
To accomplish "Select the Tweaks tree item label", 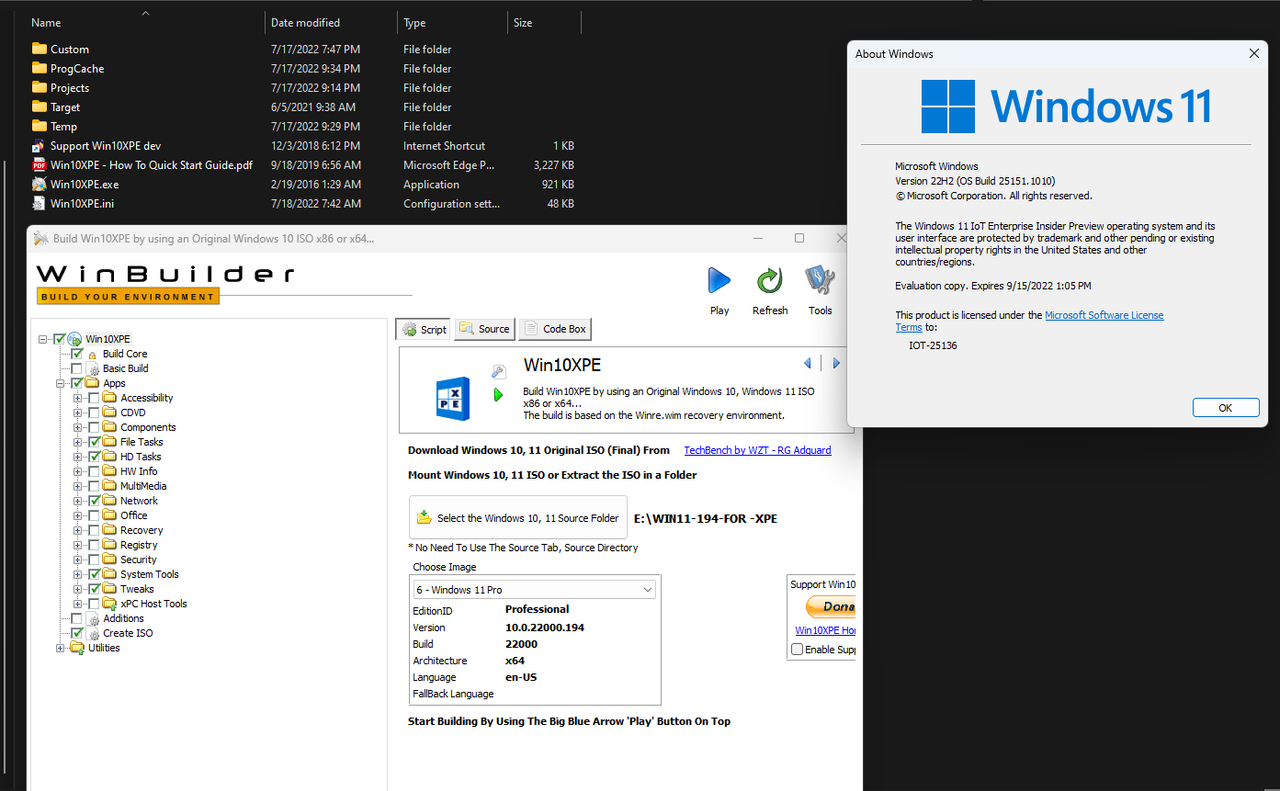I will [137, 589].
